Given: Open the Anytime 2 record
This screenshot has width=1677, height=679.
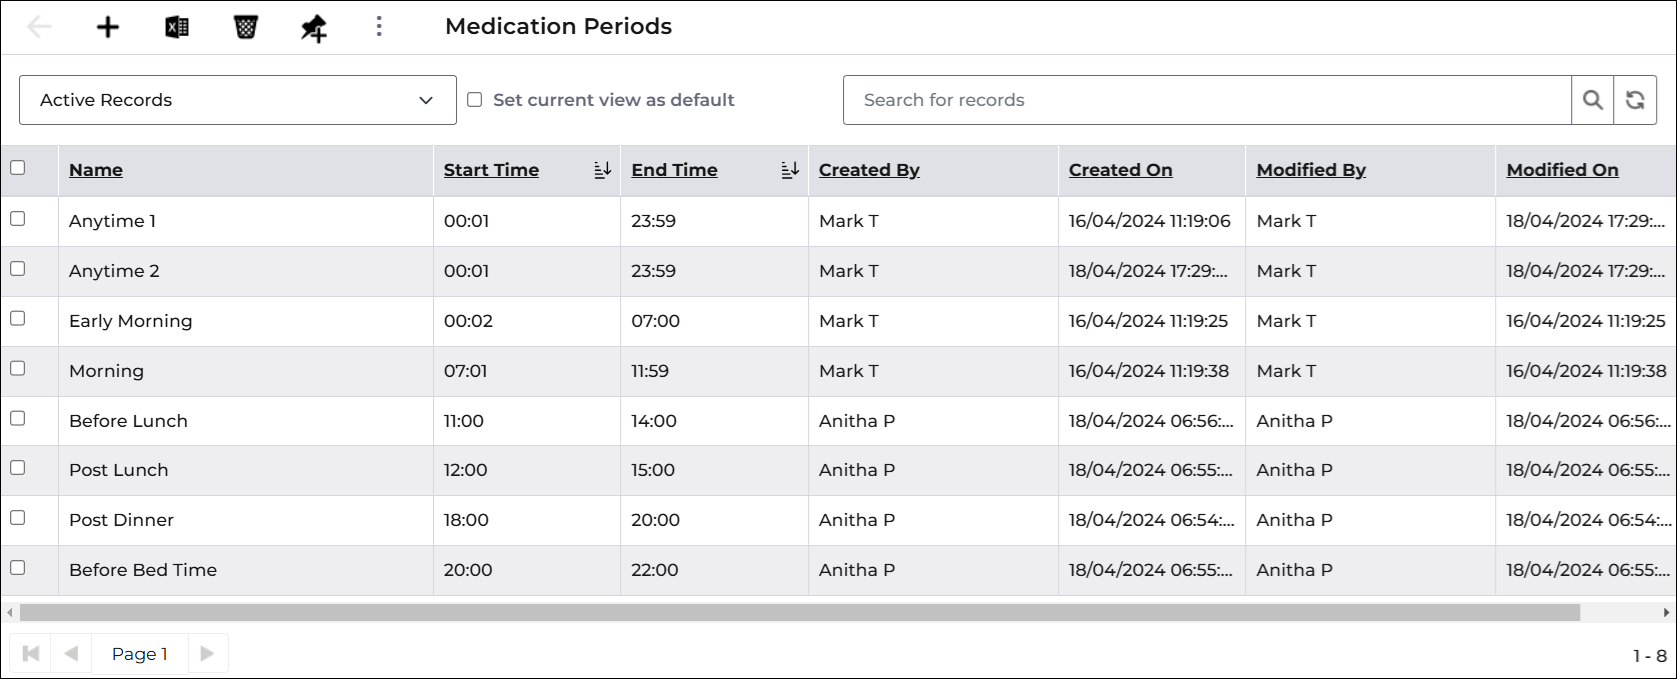Looking at the screenshot, I should coord(114,271).
